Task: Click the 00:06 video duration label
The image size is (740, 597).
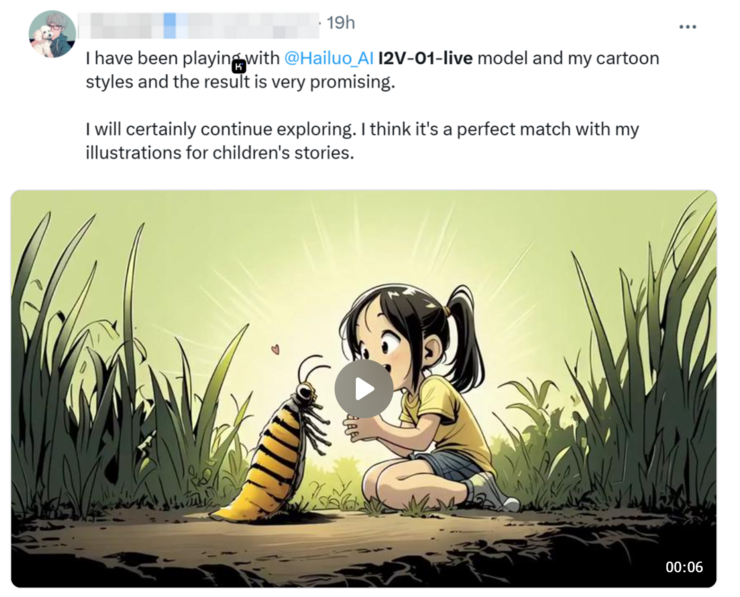Action: (x=684, y=567)
